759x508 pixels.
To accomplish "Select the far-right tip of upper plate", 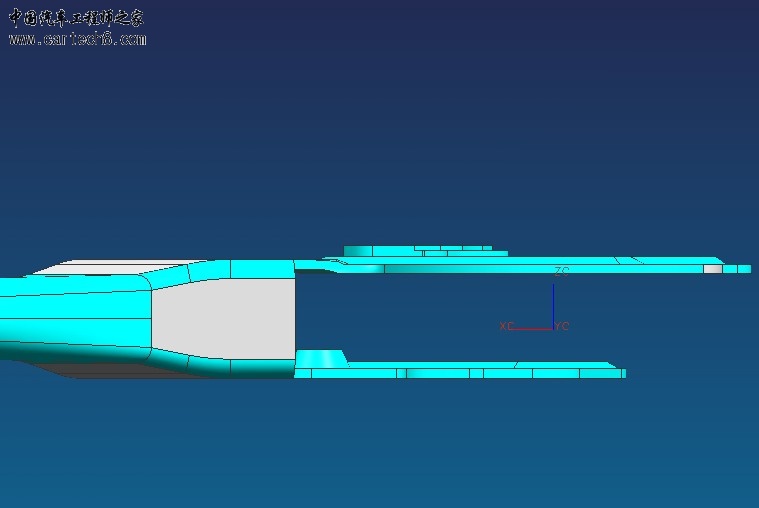I will tap(744, 269).
